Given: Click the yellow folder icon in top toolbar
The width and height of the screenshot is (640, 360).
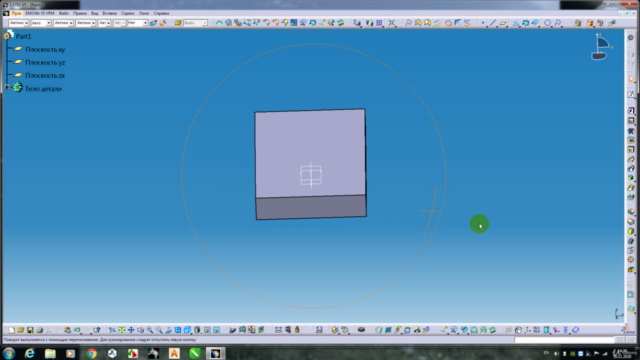Looking at the screenshot, I should [x=178, y=23].
